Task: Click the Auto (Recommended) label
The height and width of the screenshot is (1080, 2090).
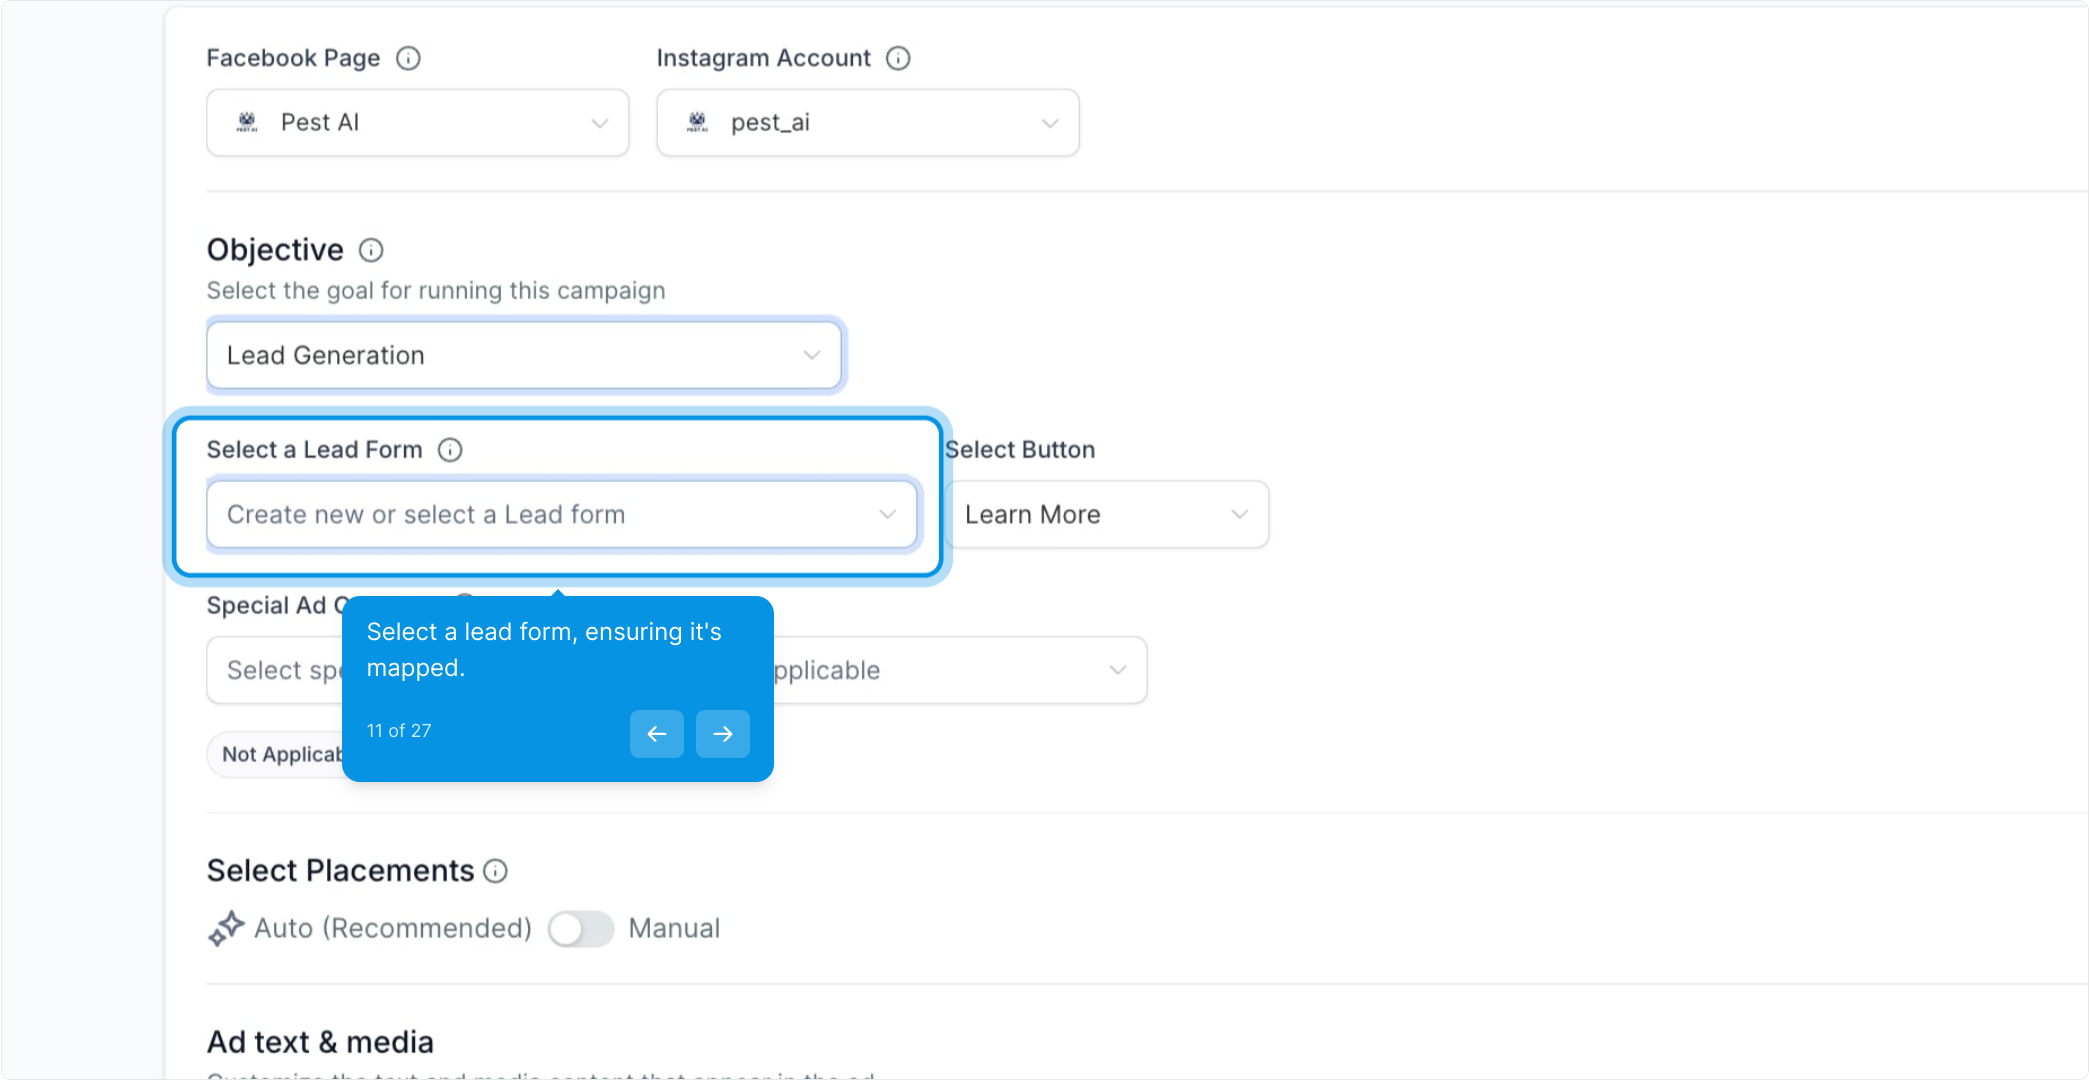Action: coord(393,929)
